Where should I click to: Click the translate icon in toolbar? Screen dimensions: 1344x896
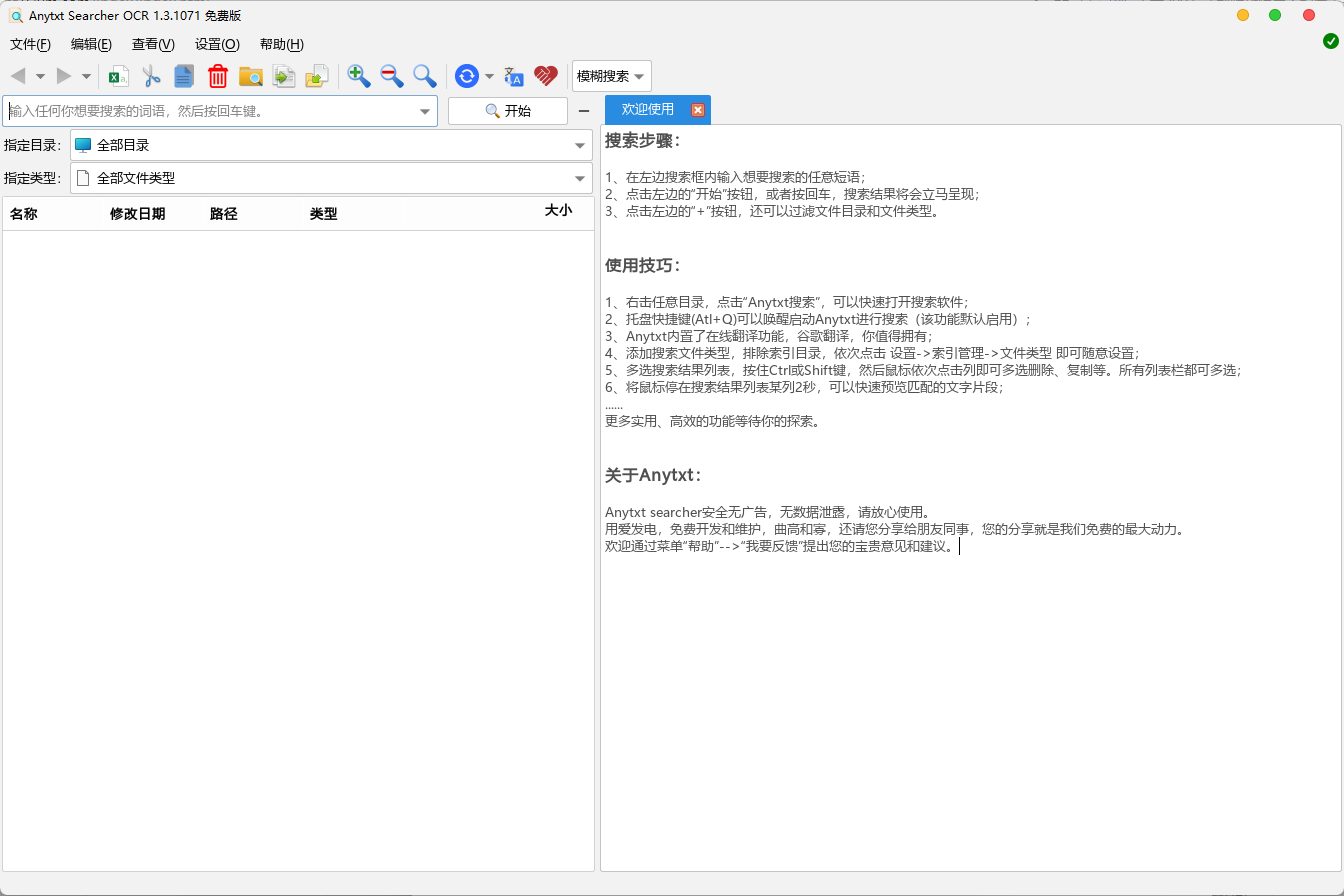pos(514,76)
